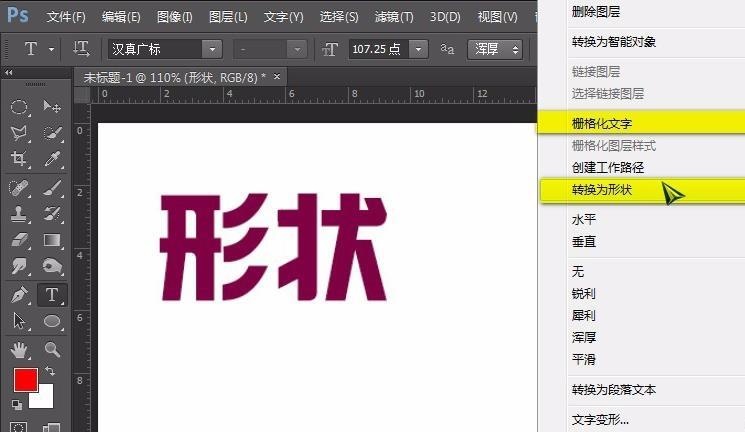Select the Horizontal Type tool
The height and width of the screenshot is (432, 745).
(x=51, y=295)
